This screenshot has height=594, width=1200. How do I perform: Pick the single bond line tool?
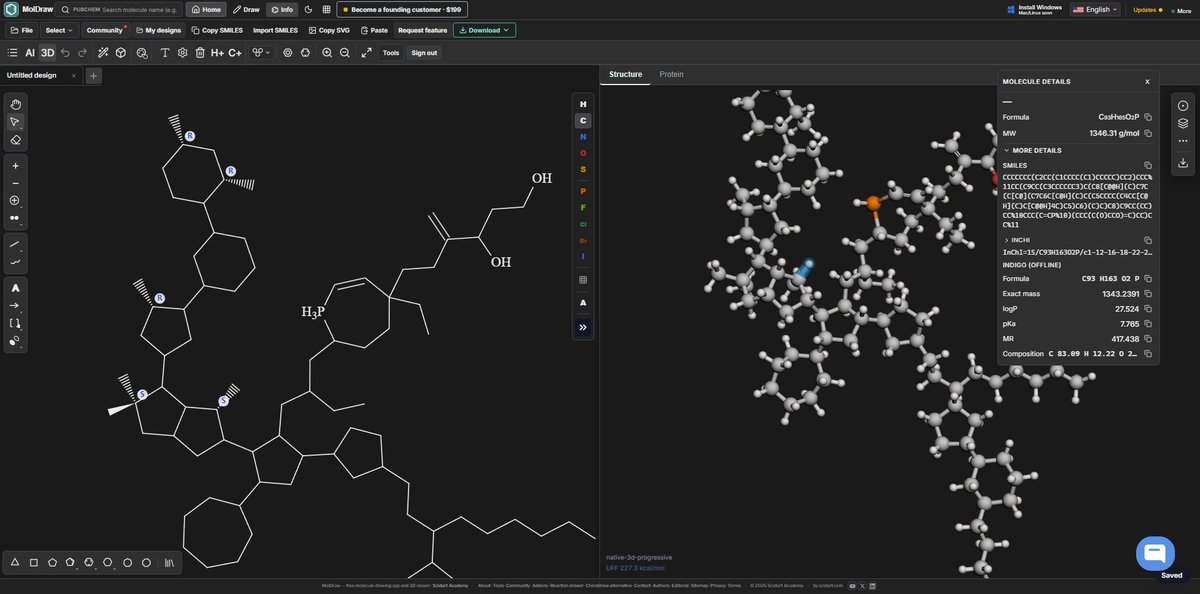[x=15, y=244]
